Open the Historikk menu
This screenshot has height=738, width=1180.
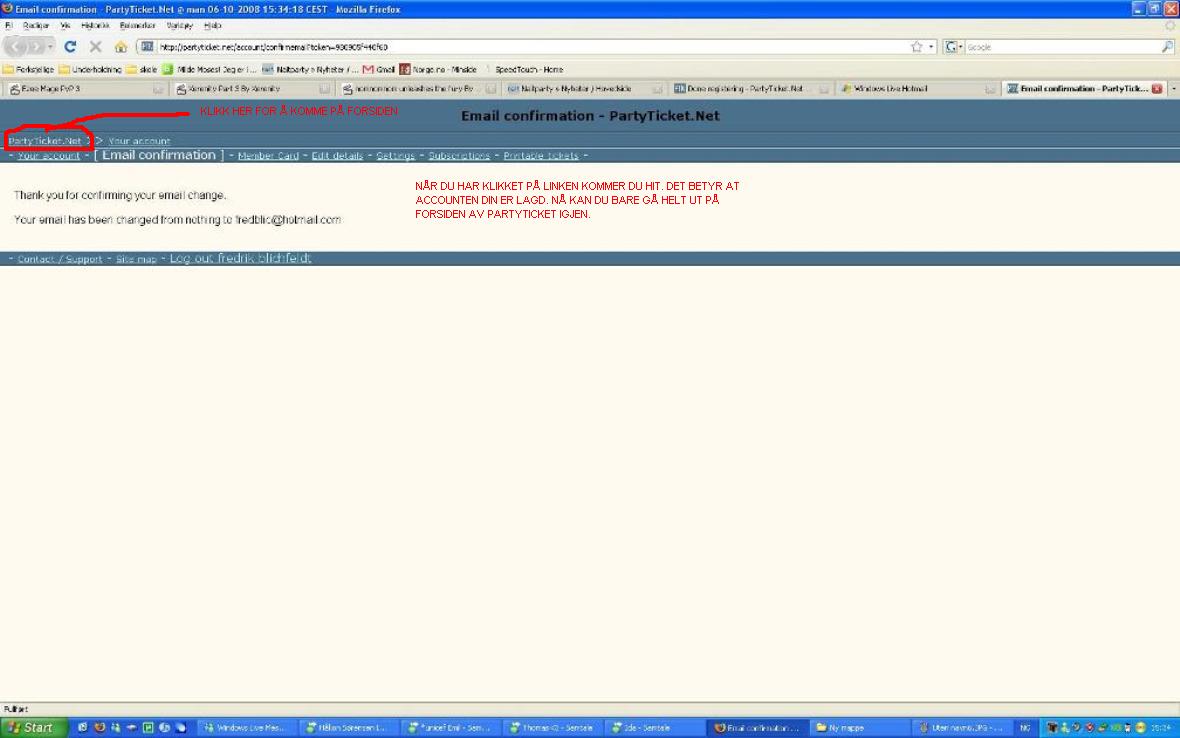(x=96, y=26)
